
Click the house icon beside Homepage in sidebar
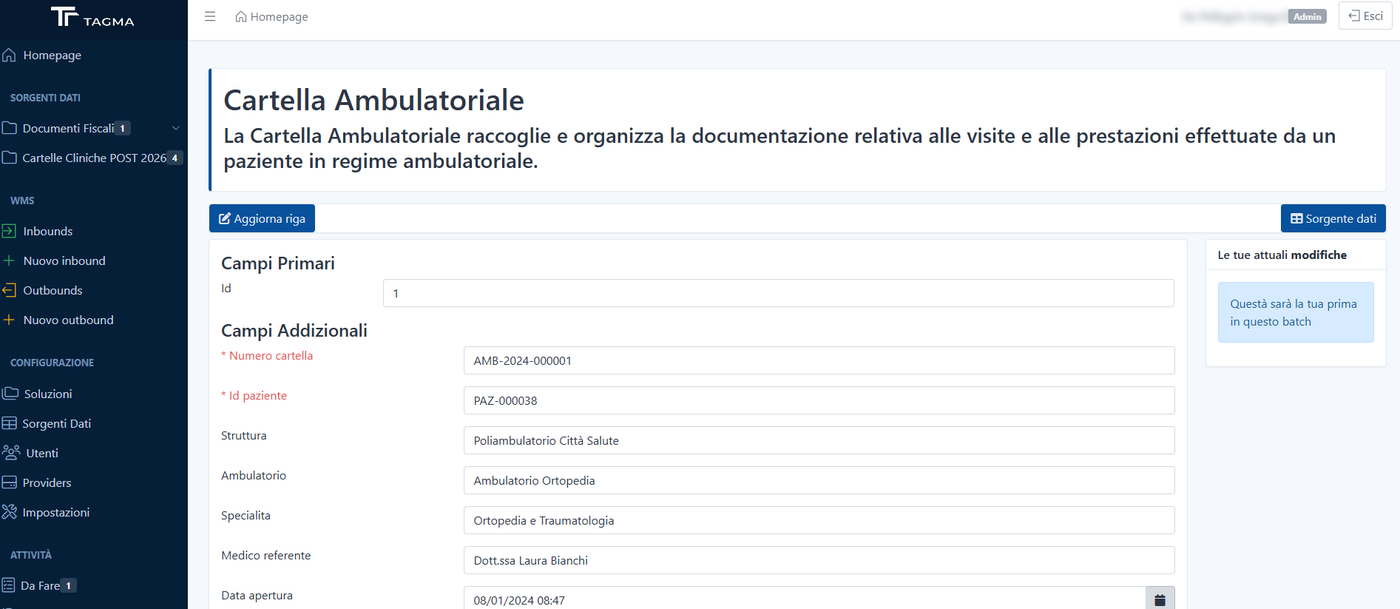coord(9,56)
